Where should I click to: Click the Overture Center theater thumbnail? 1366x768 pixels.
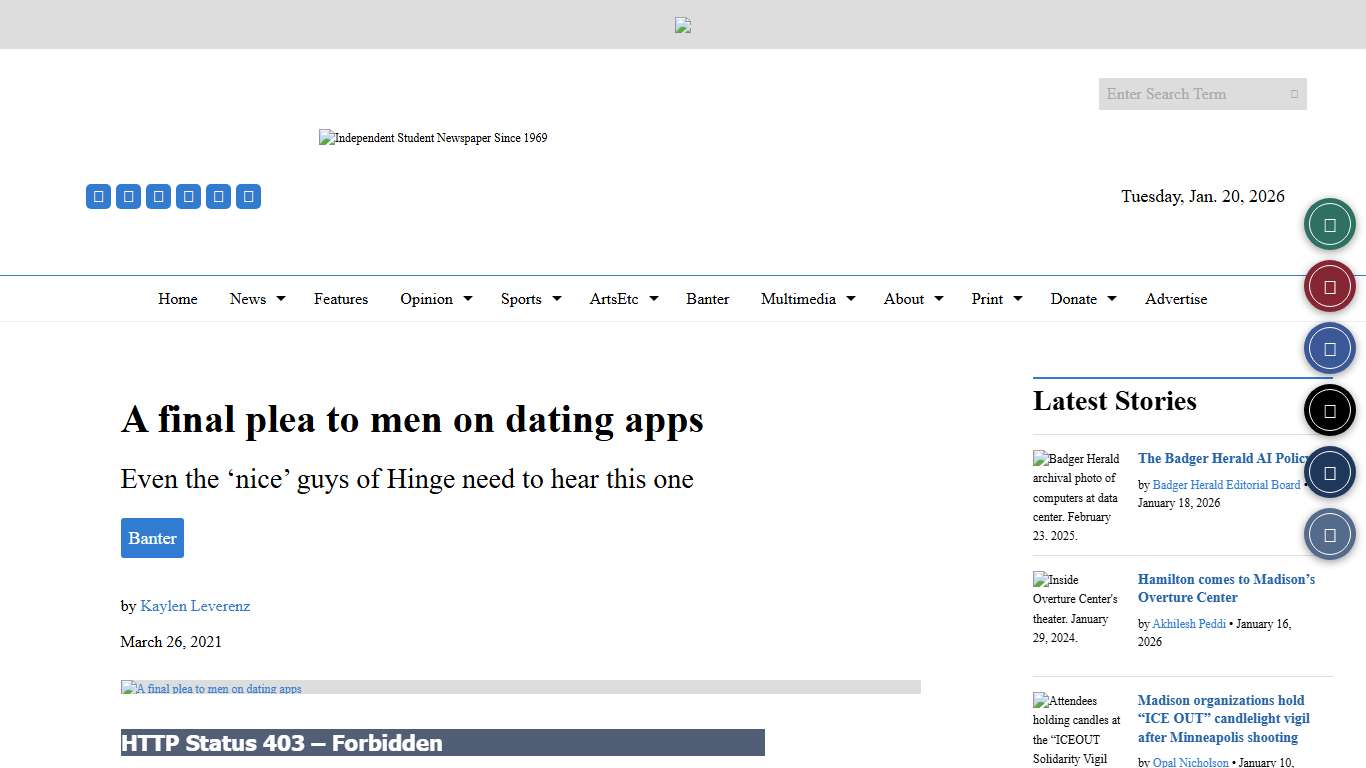[x=1076, y=609]
